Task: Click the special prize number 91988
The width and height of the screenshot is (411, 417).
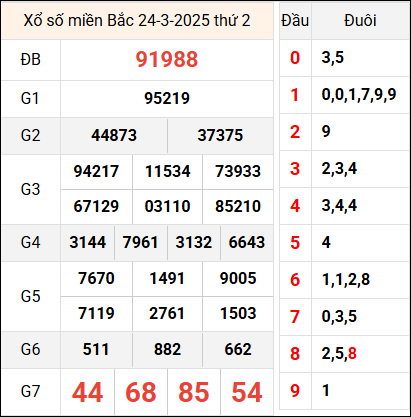Action: click(167, 60)
